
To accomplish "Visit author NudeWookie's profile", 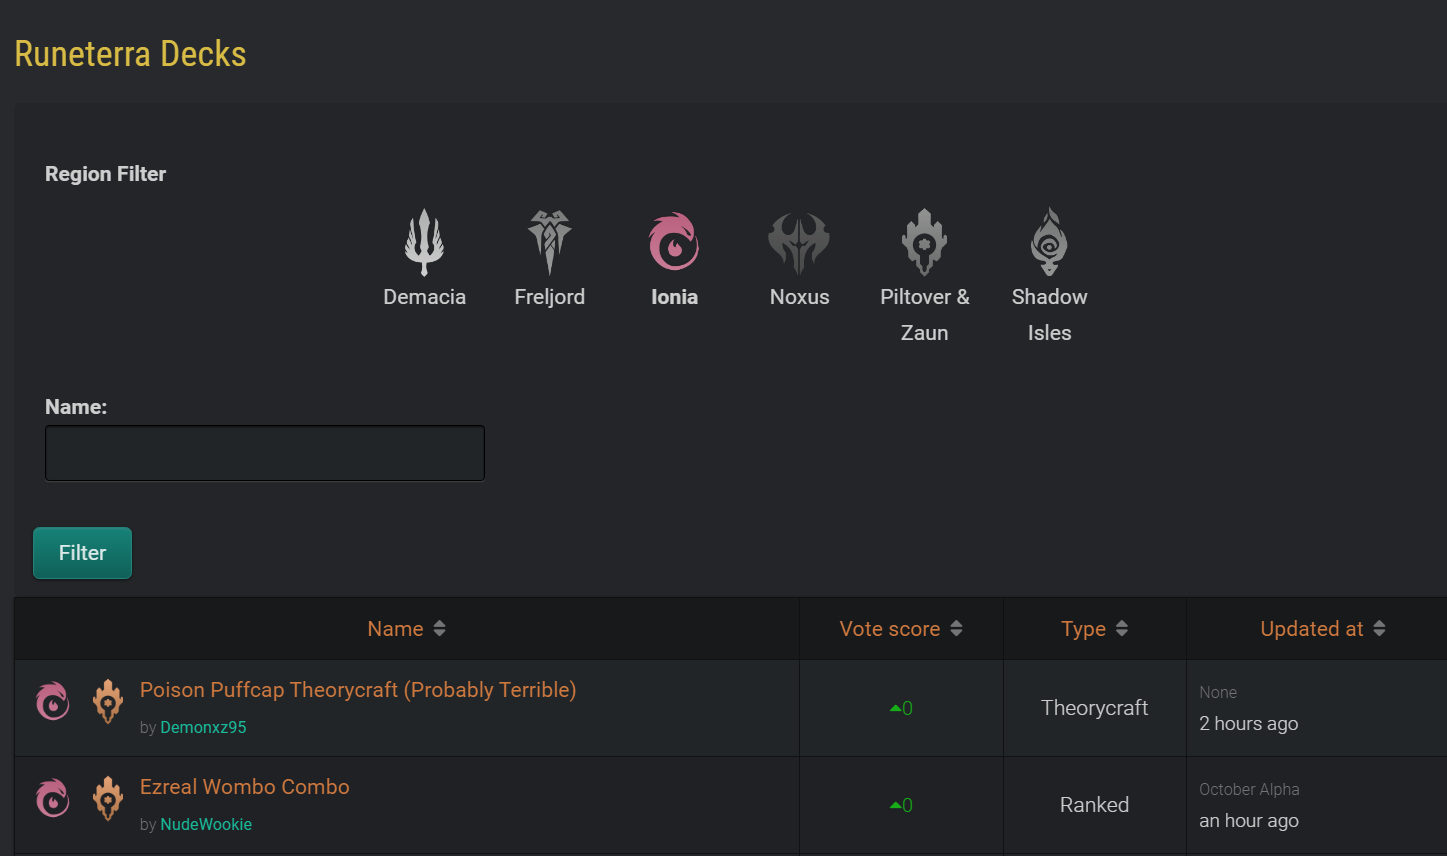I will 206,825.
